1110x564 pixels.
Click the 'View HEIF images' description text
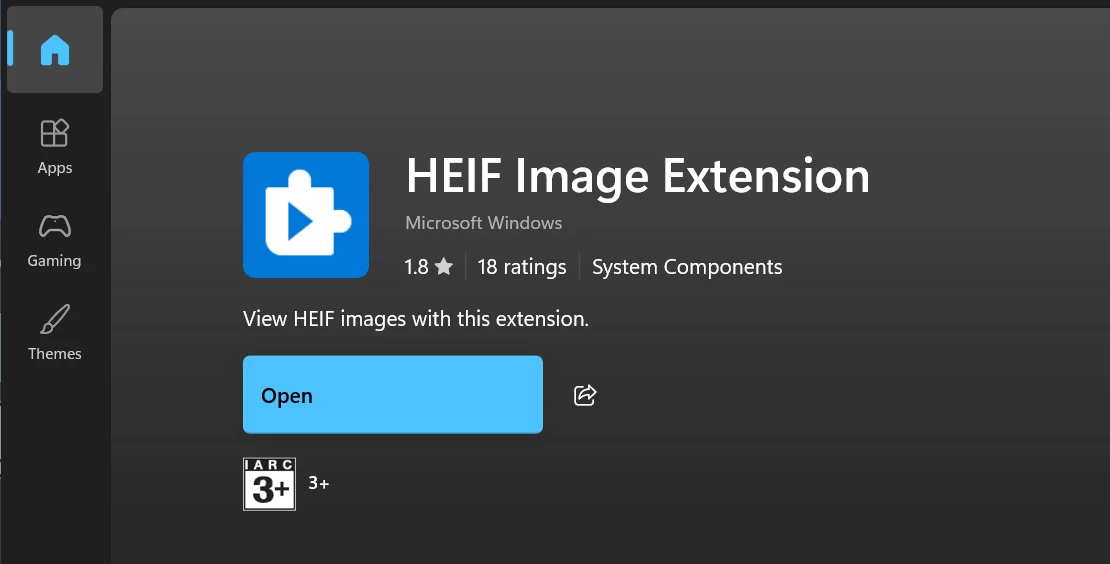tap(416, 318)
